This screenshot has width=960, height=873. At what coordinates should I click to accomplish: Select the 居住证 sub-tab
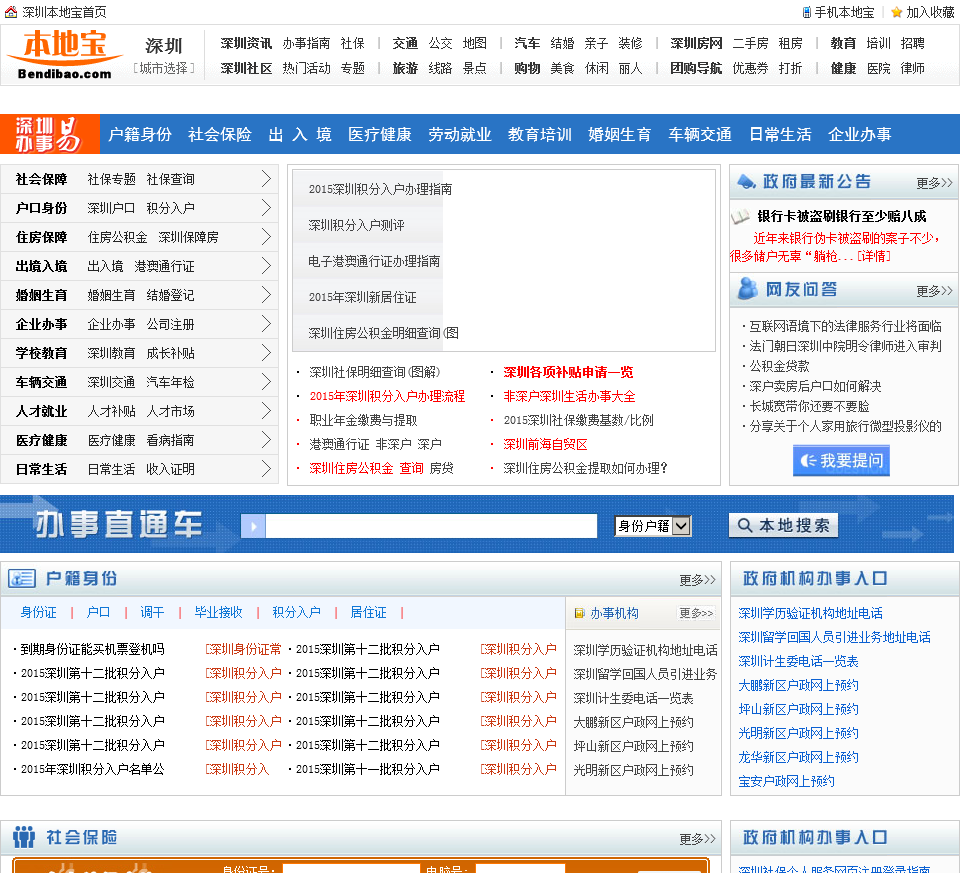[x=368, y=612]
